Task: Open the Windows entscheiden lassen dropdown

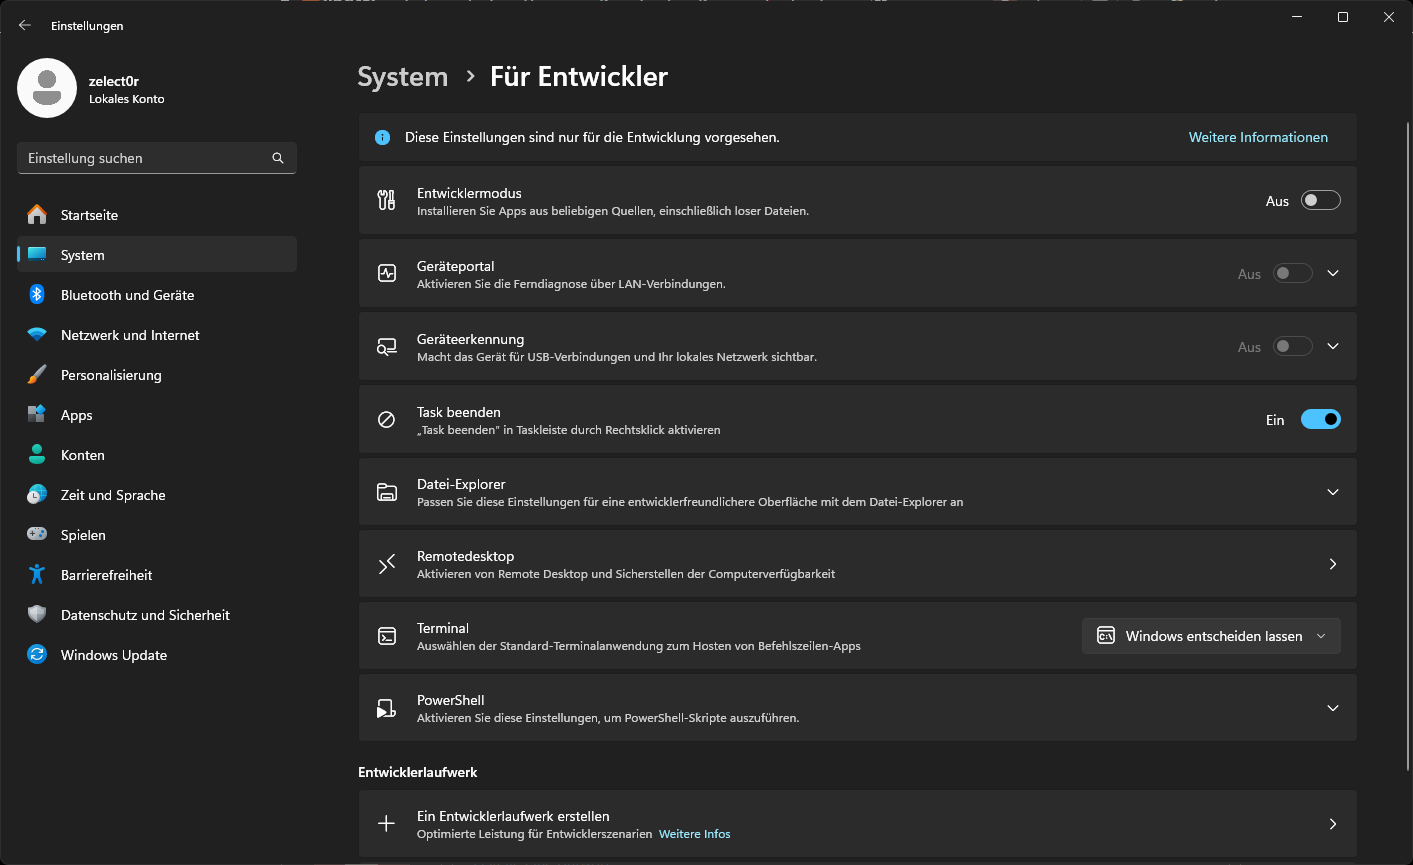Action: [1211, 636]
